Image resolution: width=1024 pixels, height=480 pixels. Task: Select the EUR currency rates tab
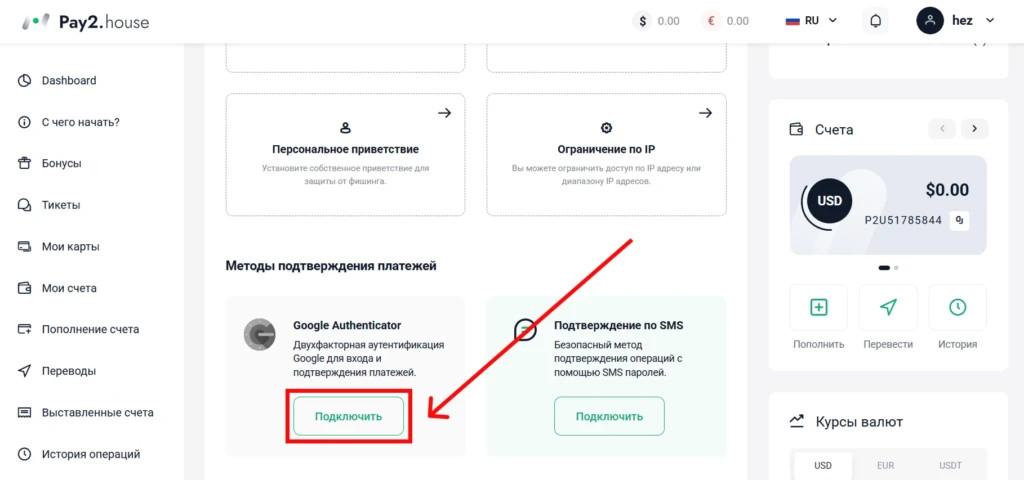886,466
